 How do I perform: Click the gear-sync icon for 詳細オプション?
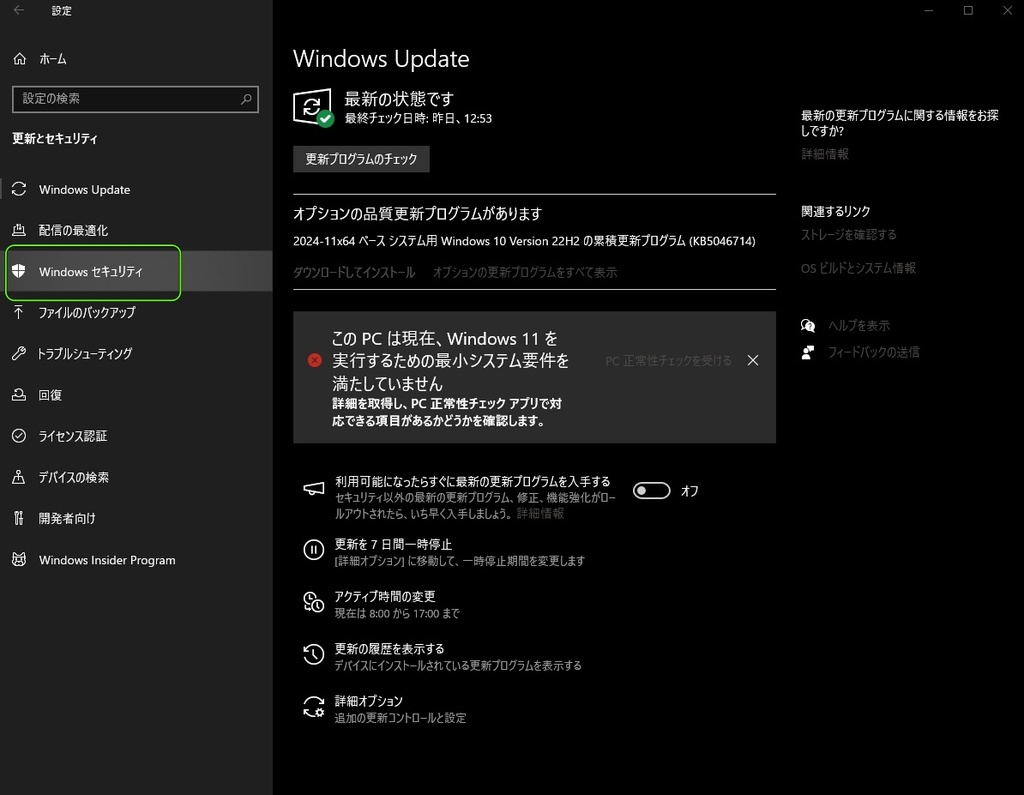point(313,707)
